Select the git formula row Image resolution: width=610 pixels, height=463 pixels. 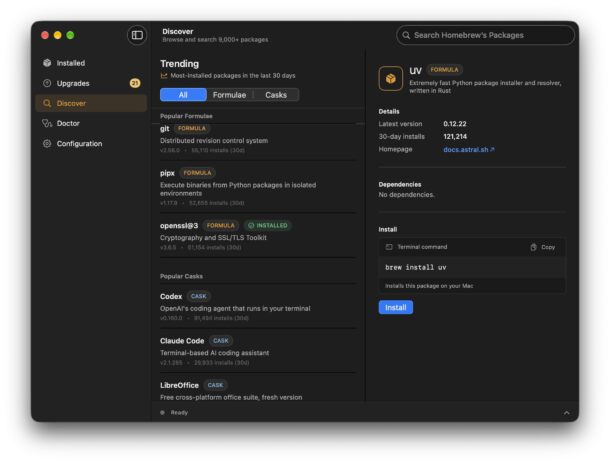258,139
